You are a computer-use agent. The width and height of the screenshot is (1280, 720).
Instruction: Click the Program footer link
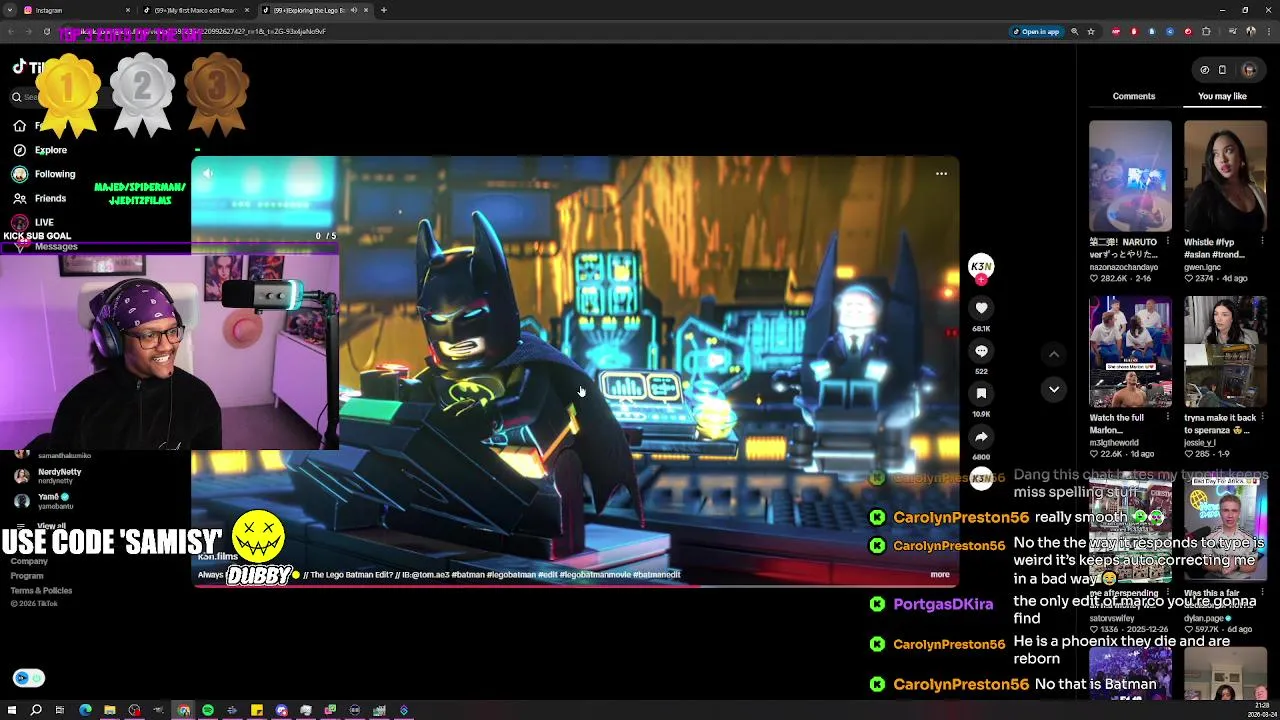pos(27,576)
